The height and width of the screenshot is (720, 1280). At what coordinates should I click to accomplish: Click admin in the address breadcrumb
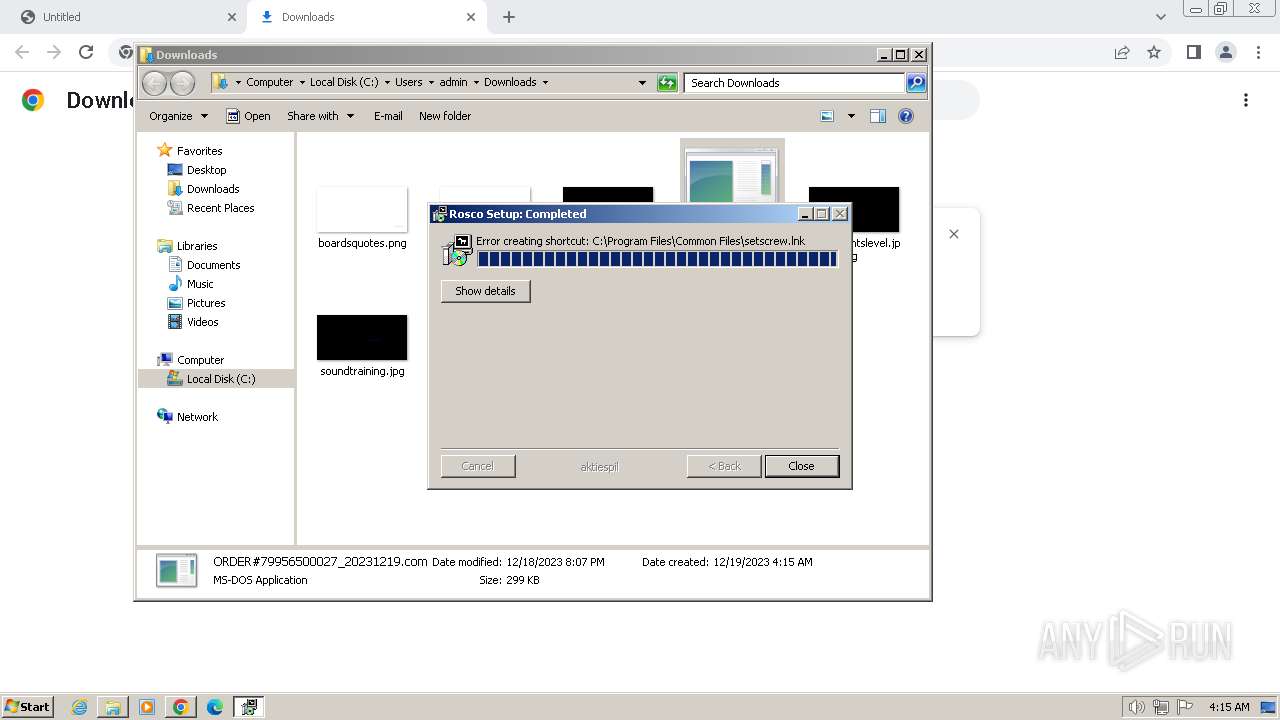coord(453,82)
